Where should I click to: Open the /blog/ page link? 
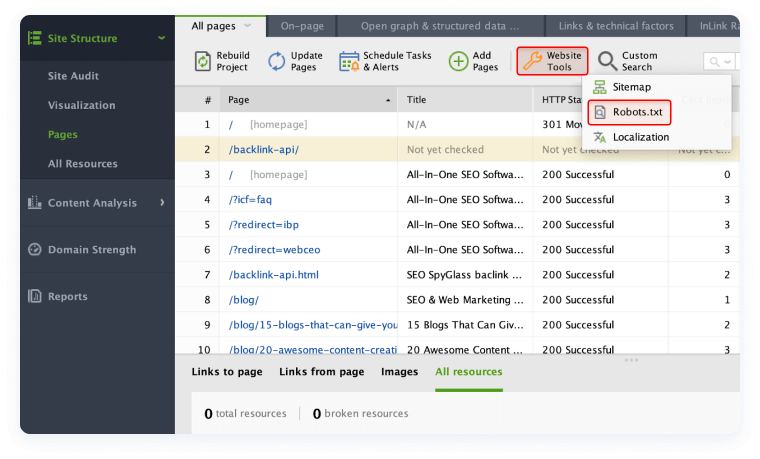(x=244, y=299)
